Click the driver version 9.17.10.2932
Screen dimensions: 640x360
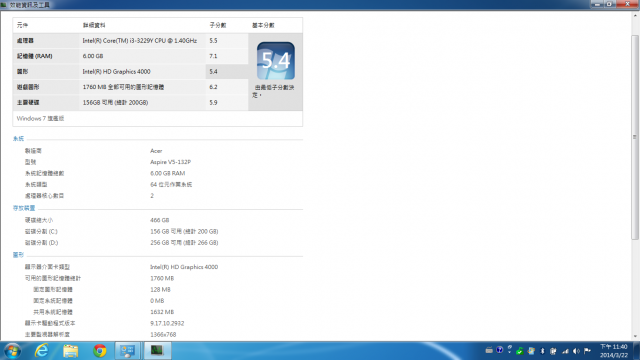[167, 323]
